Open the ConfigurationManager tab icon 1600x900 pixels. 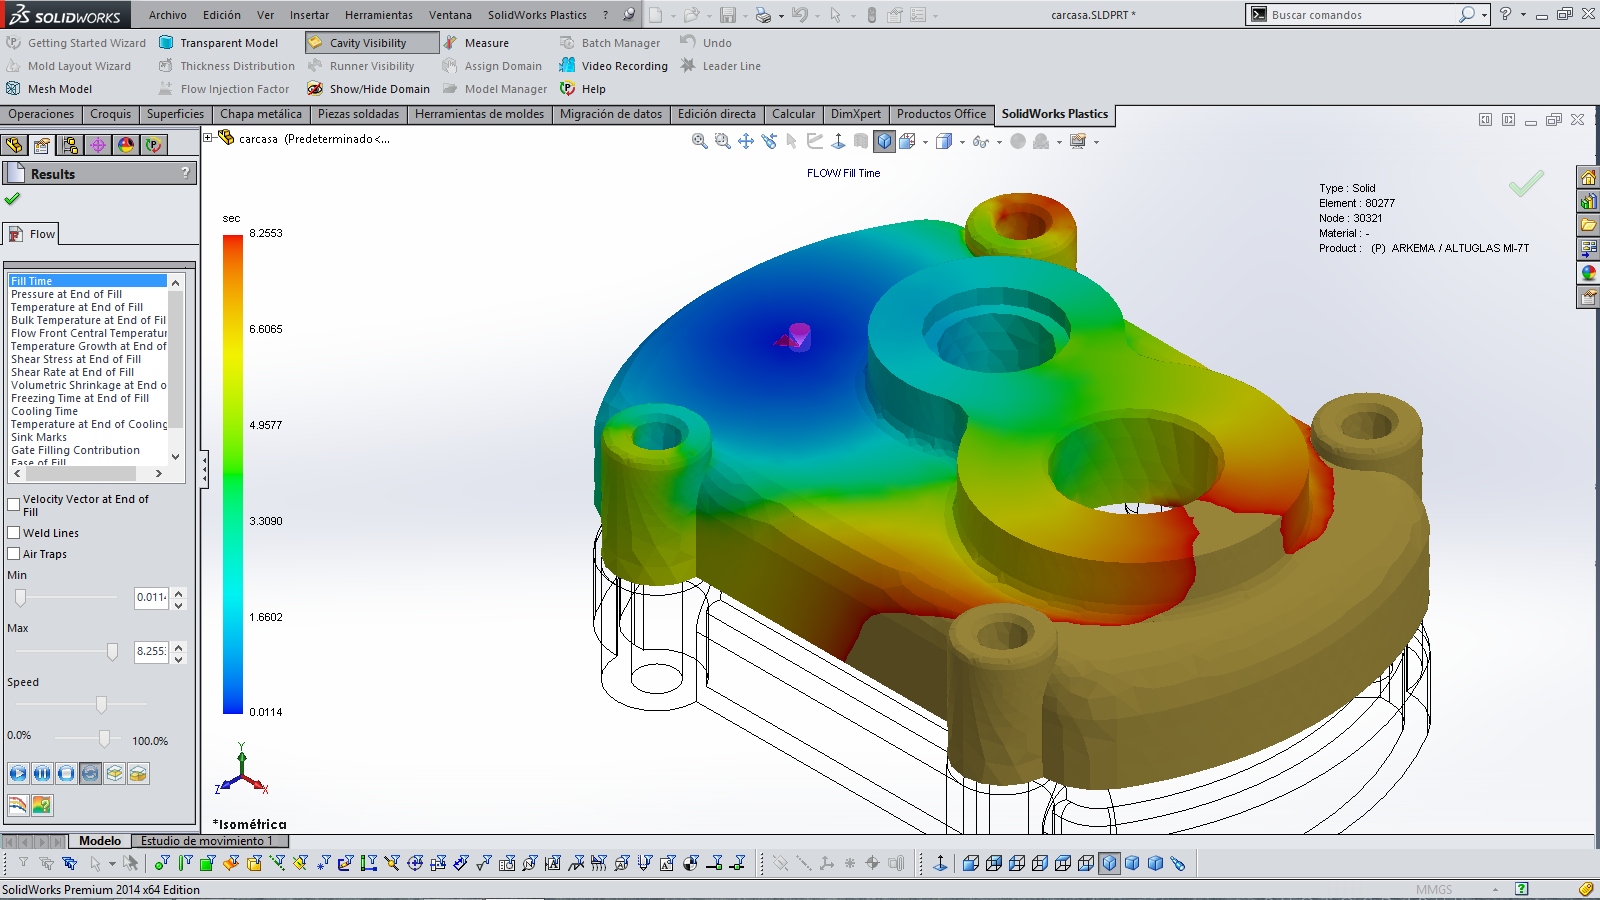tap(70, 145)
